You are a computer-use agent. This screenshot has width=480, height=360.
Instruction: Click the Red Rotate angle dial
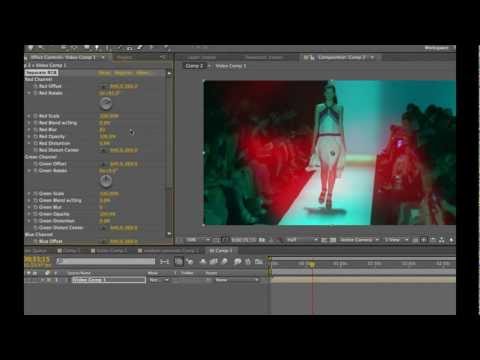point(106,104)
